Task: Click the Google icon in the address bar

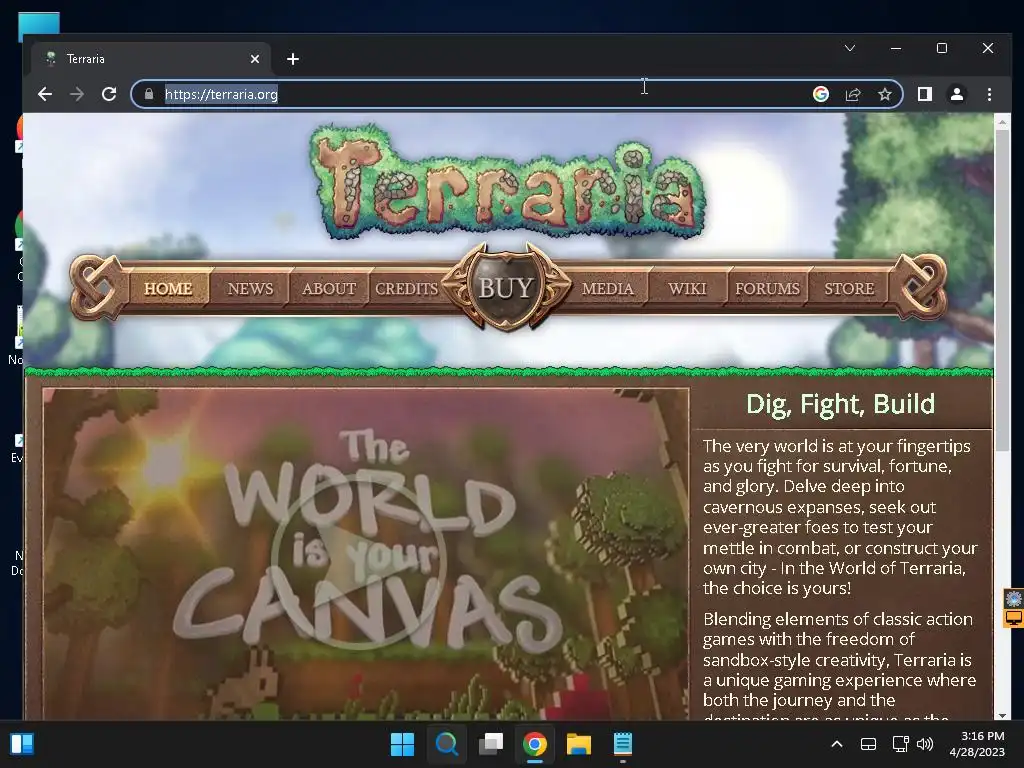Action: 821,94
